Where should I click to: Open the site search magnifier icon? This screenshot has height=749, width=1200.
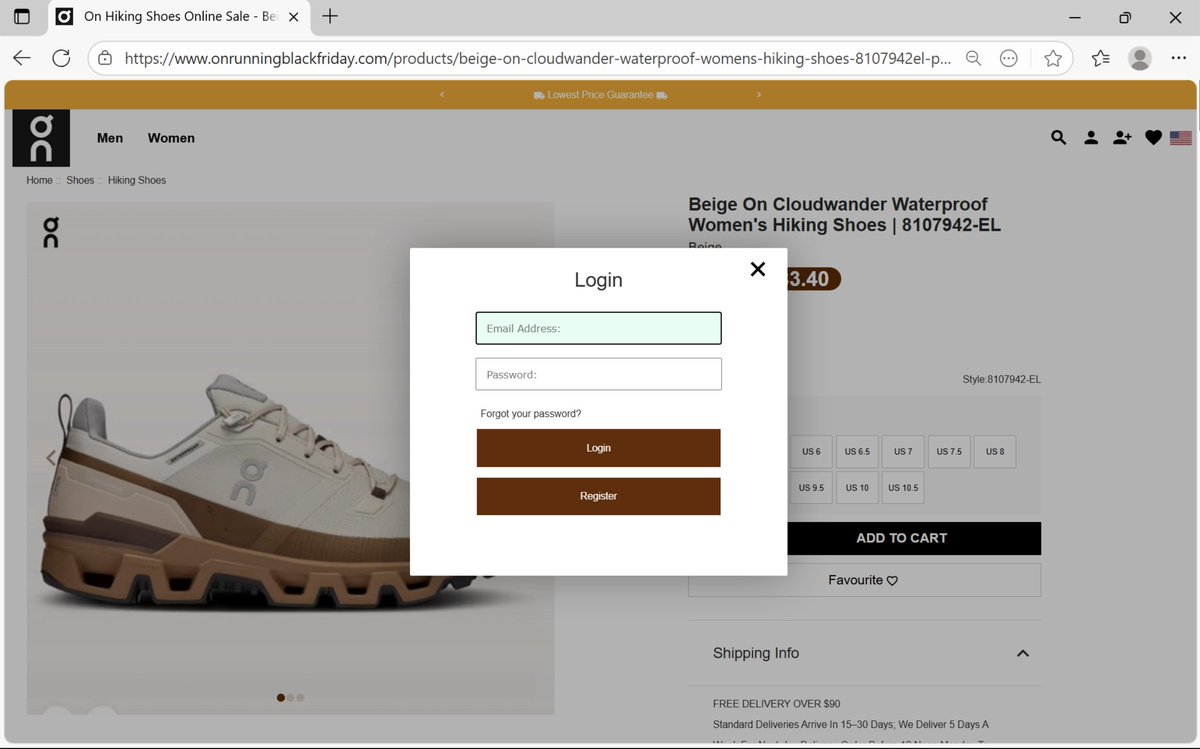(1058, 138)
